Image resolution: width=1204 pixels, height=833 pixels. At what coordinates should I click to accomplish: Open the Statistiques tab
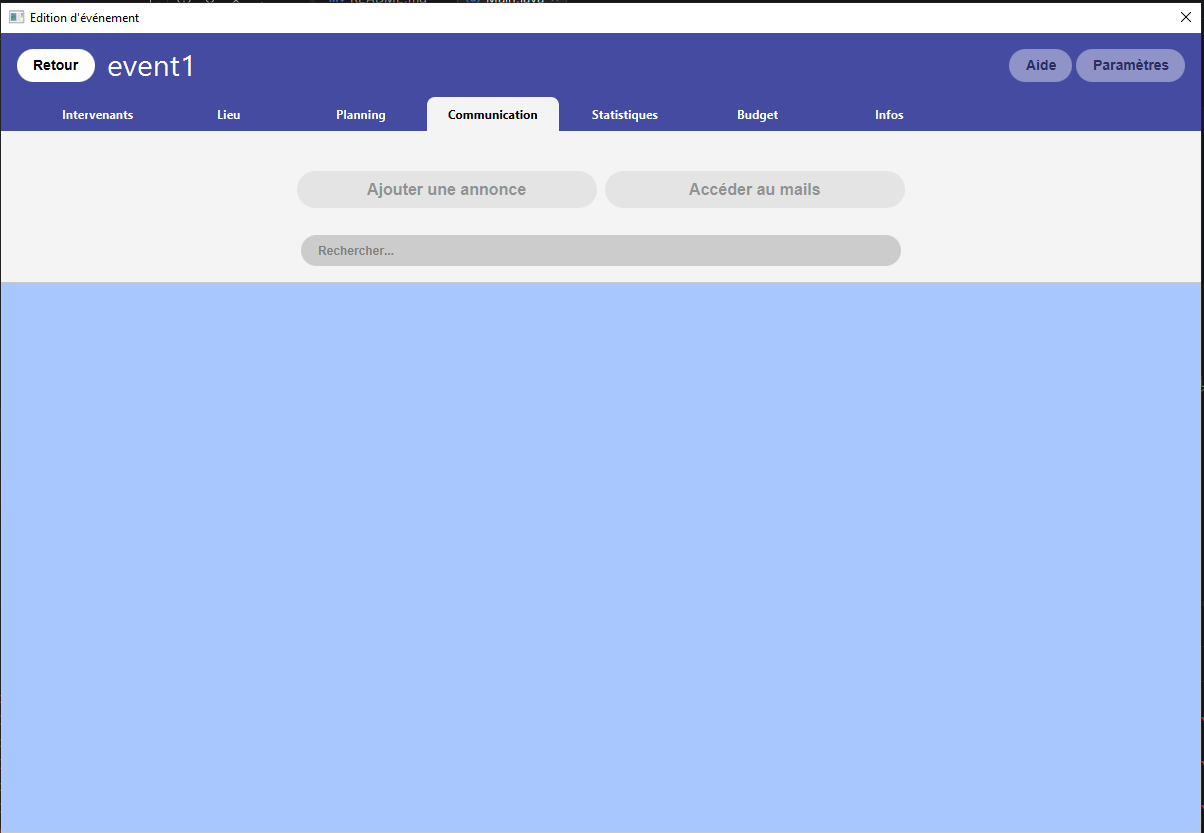(625, 115)
